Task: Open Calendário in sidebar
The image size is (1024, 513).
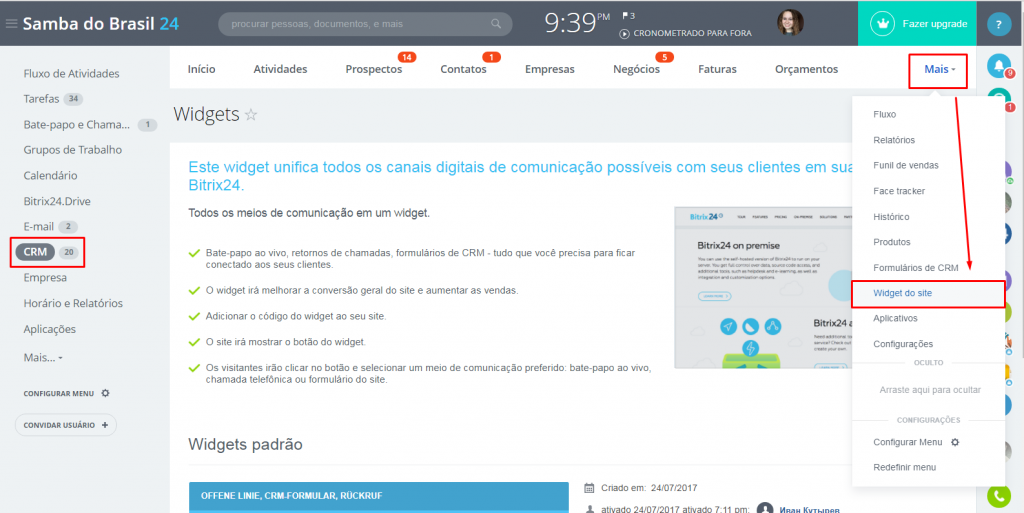Action: [x=50, y=176]
